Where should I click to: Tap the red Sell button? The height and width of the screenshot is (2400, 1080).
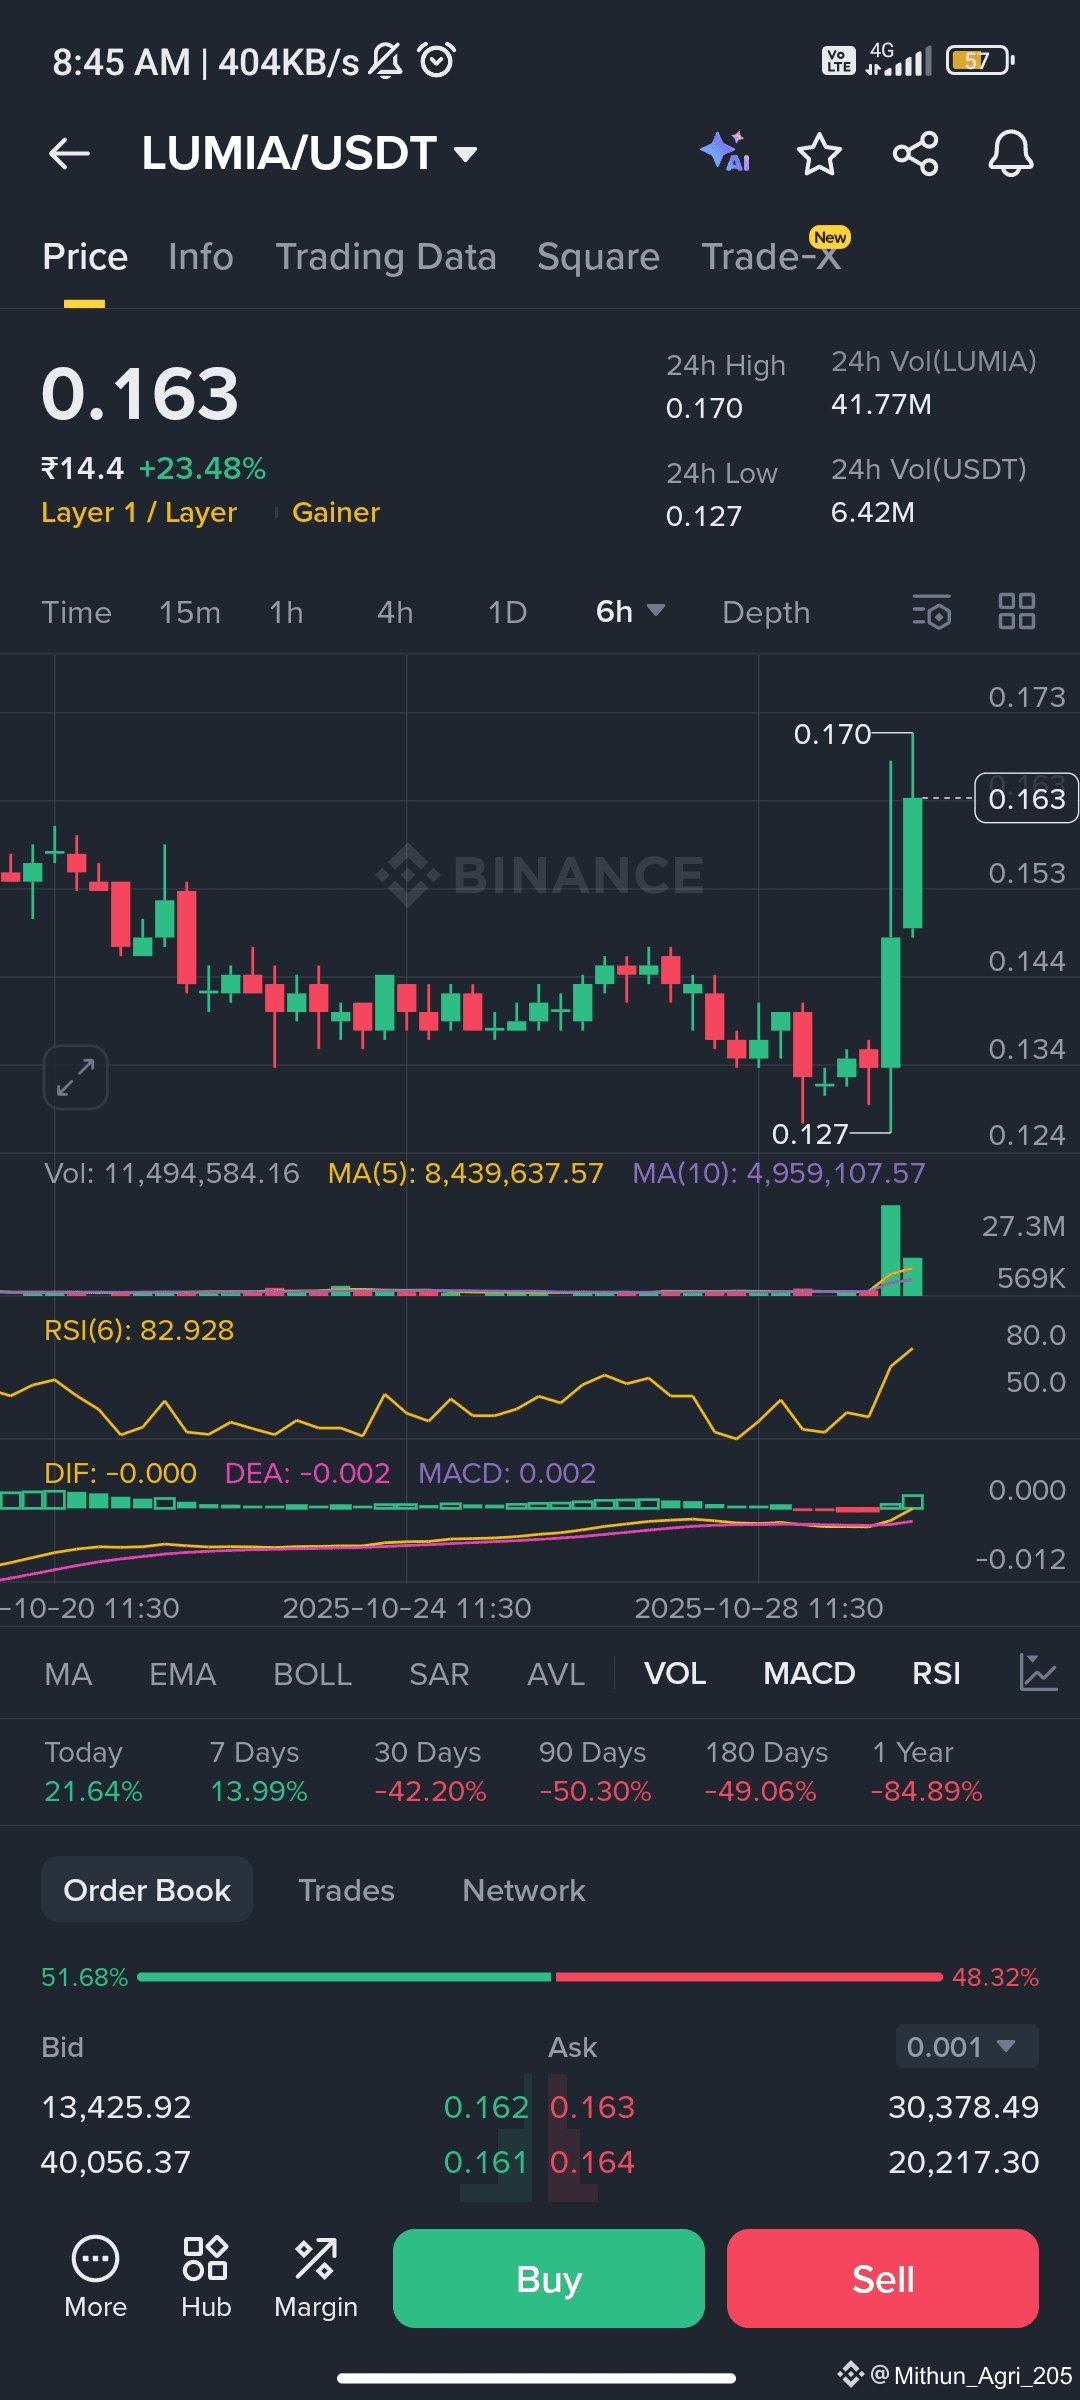(x=883, y=2278)
